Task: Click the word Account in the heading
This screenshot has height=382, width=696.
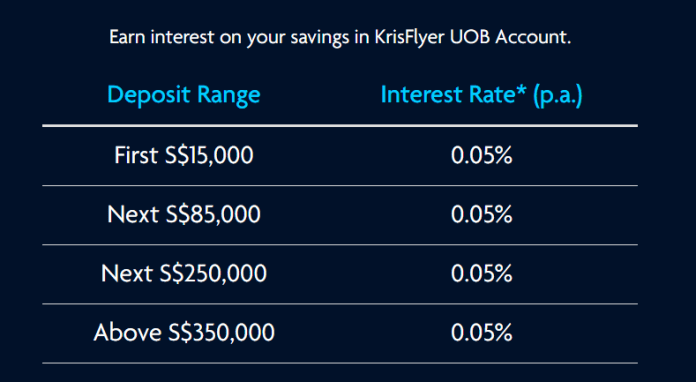Action: pyautogui.click(x=533, y=37)
